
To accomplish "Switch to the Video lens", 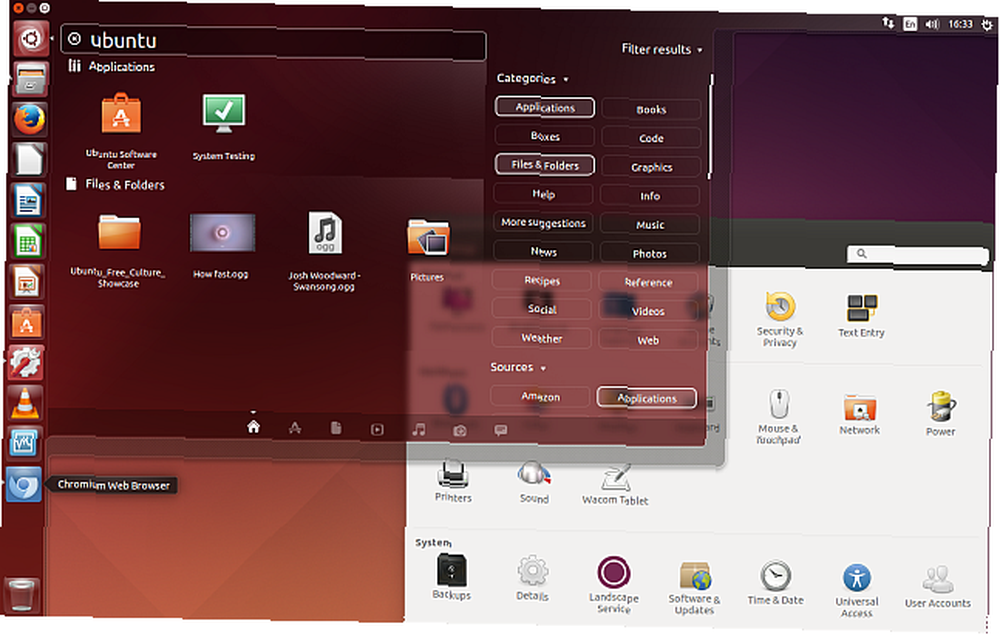I will [x=378, y=430].
